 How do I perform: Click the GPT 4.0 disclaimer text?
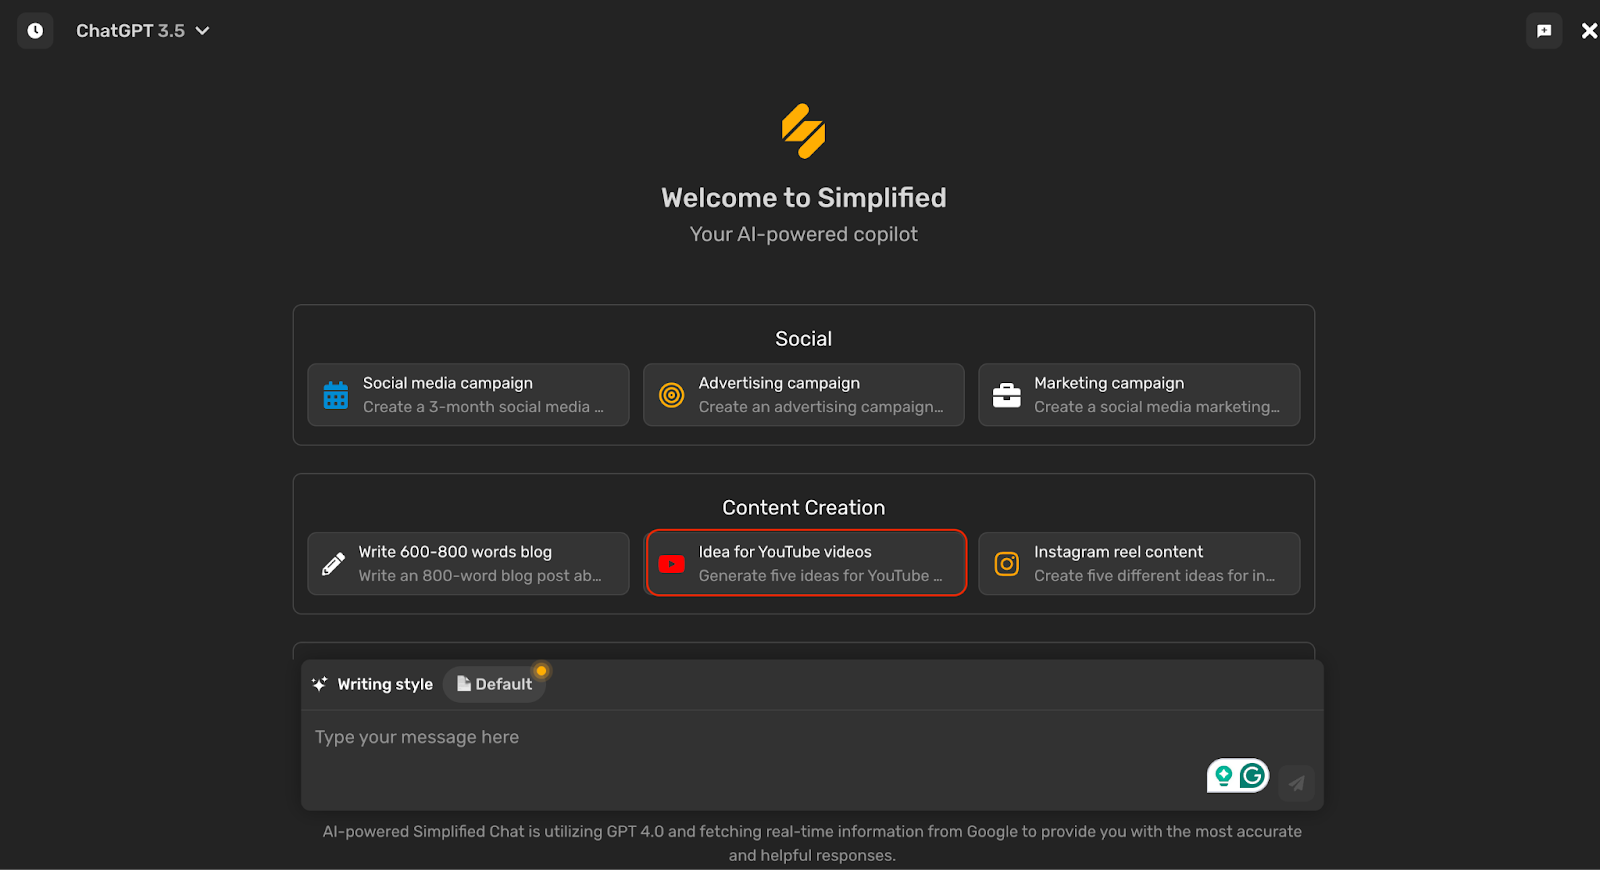(812, 843)
